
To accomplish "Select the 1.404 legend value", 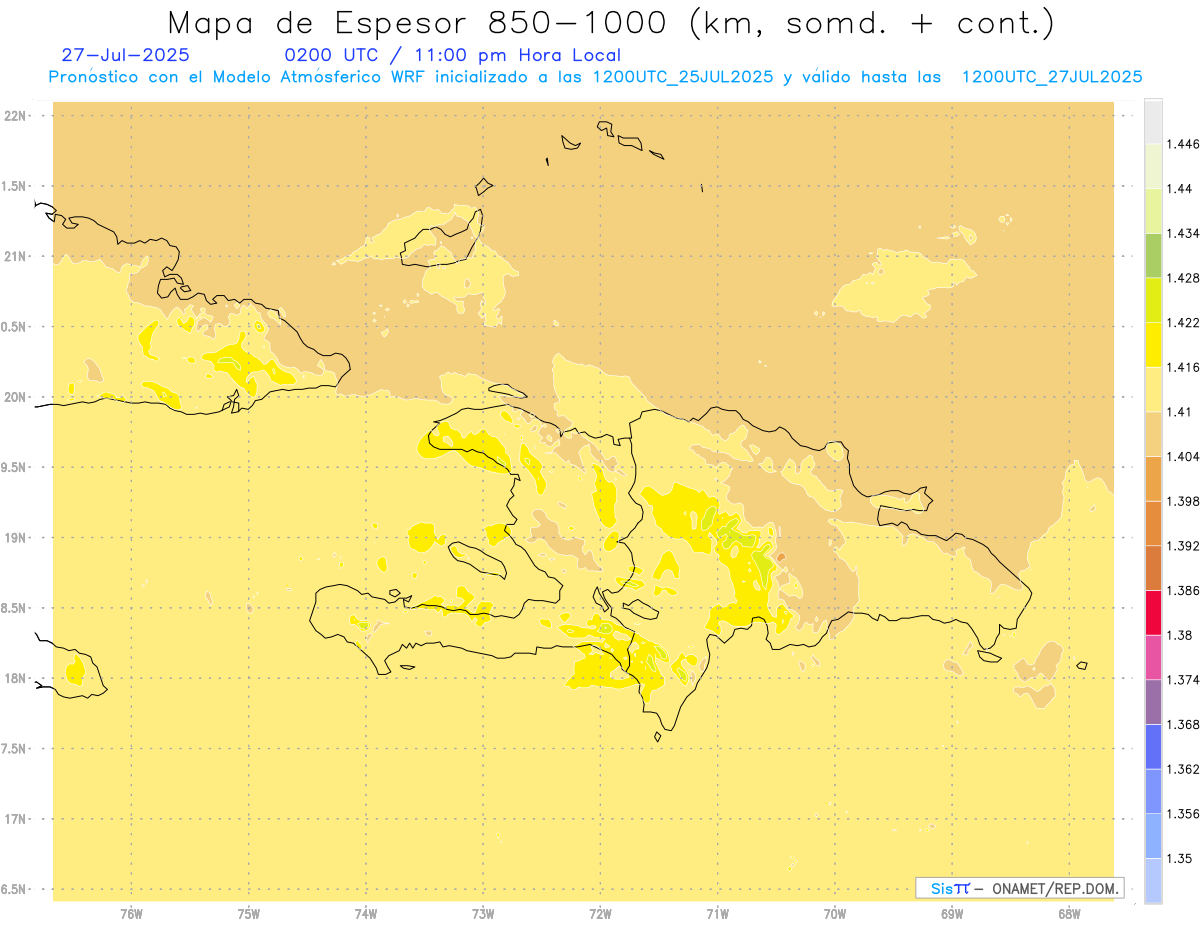I will 1183,457.
